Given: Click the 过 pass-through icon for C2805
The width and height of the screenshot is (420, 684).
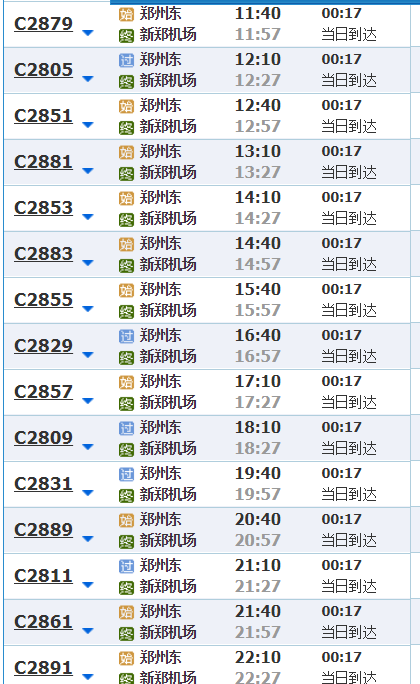Looking at the screenshot, I should click(126, 60).
